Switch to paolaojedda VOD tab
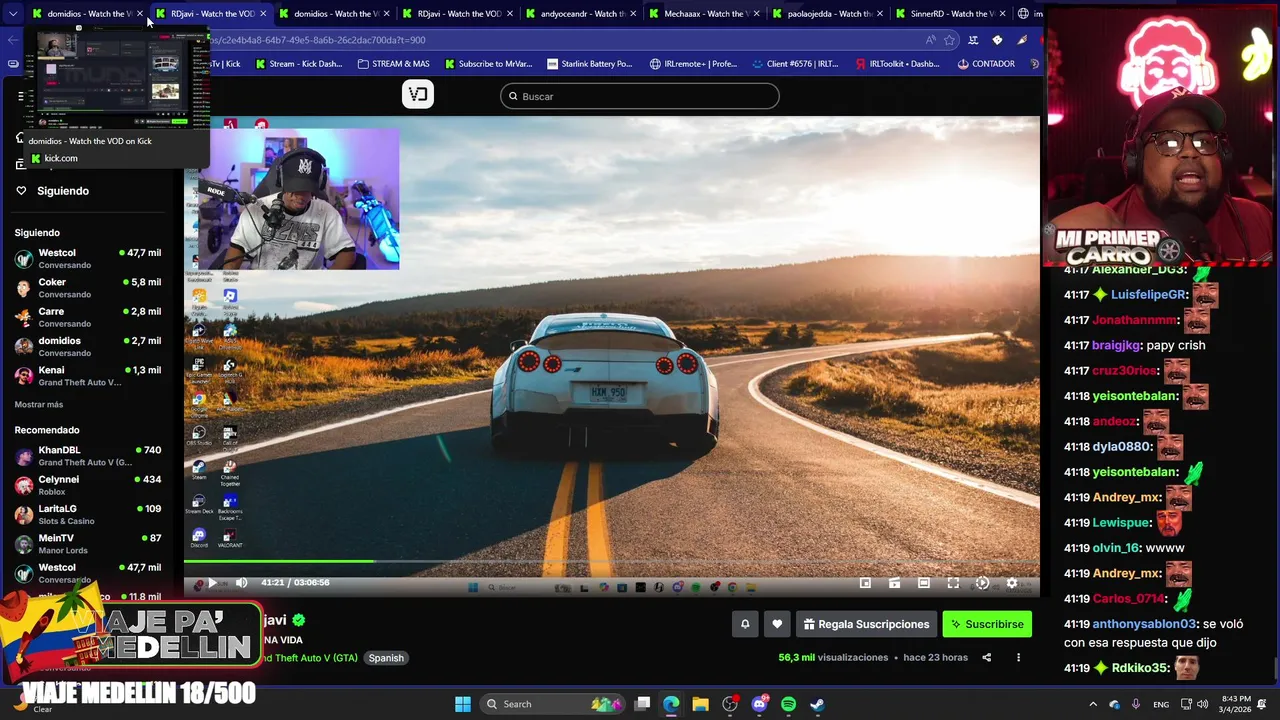 829,14
